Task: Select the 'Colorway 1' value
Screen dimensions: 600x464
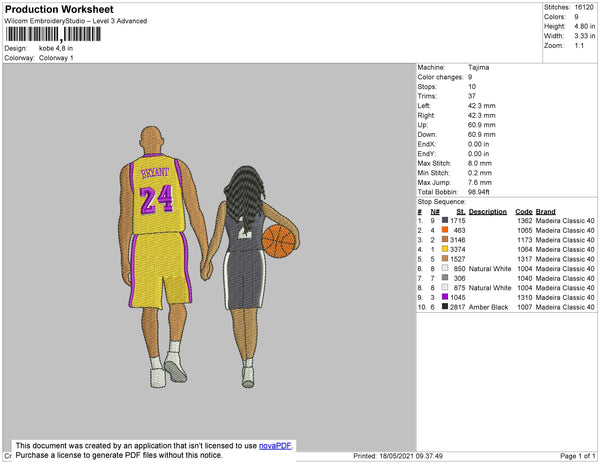Action: [x=56, y=58]
